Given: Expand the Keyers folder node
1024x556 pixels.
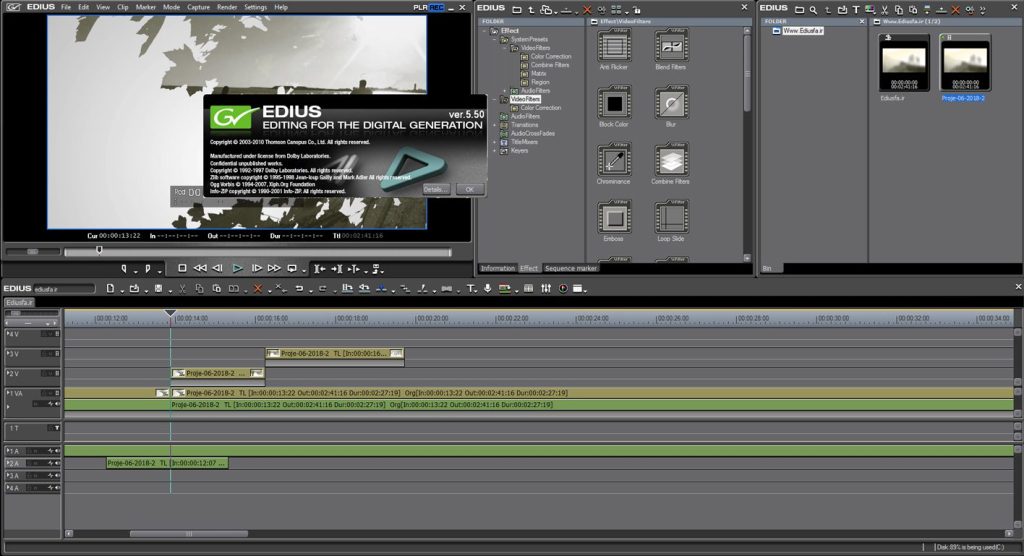Looking at the screenshot, I should pos(494,150).
